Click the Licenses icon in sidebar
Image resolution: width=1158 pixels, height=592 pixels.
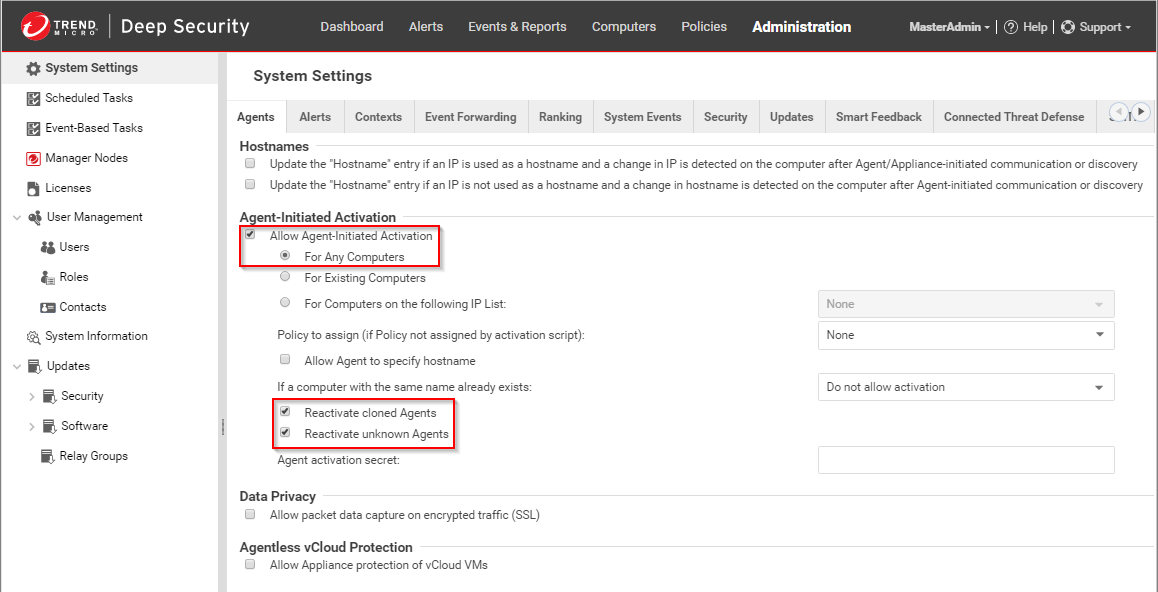click(x=33, y=188)
